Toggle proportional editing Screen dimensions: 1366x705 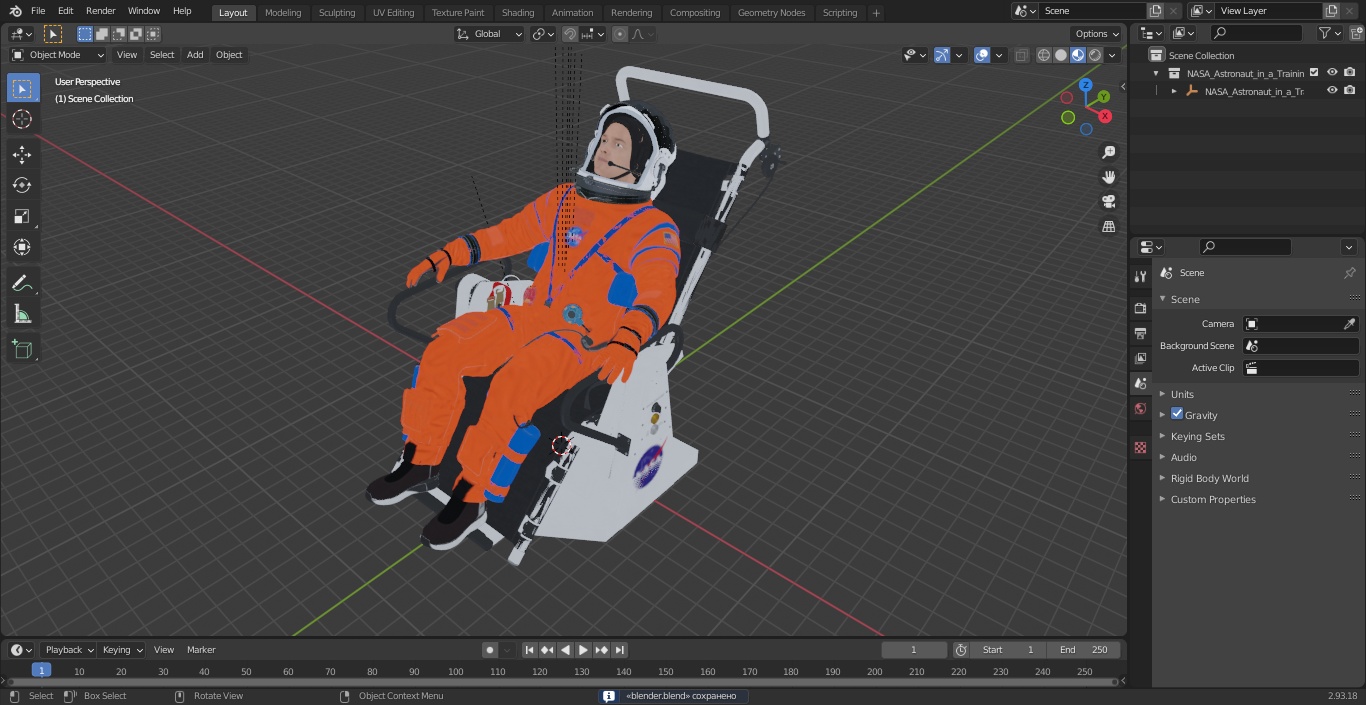pos(620,34)
